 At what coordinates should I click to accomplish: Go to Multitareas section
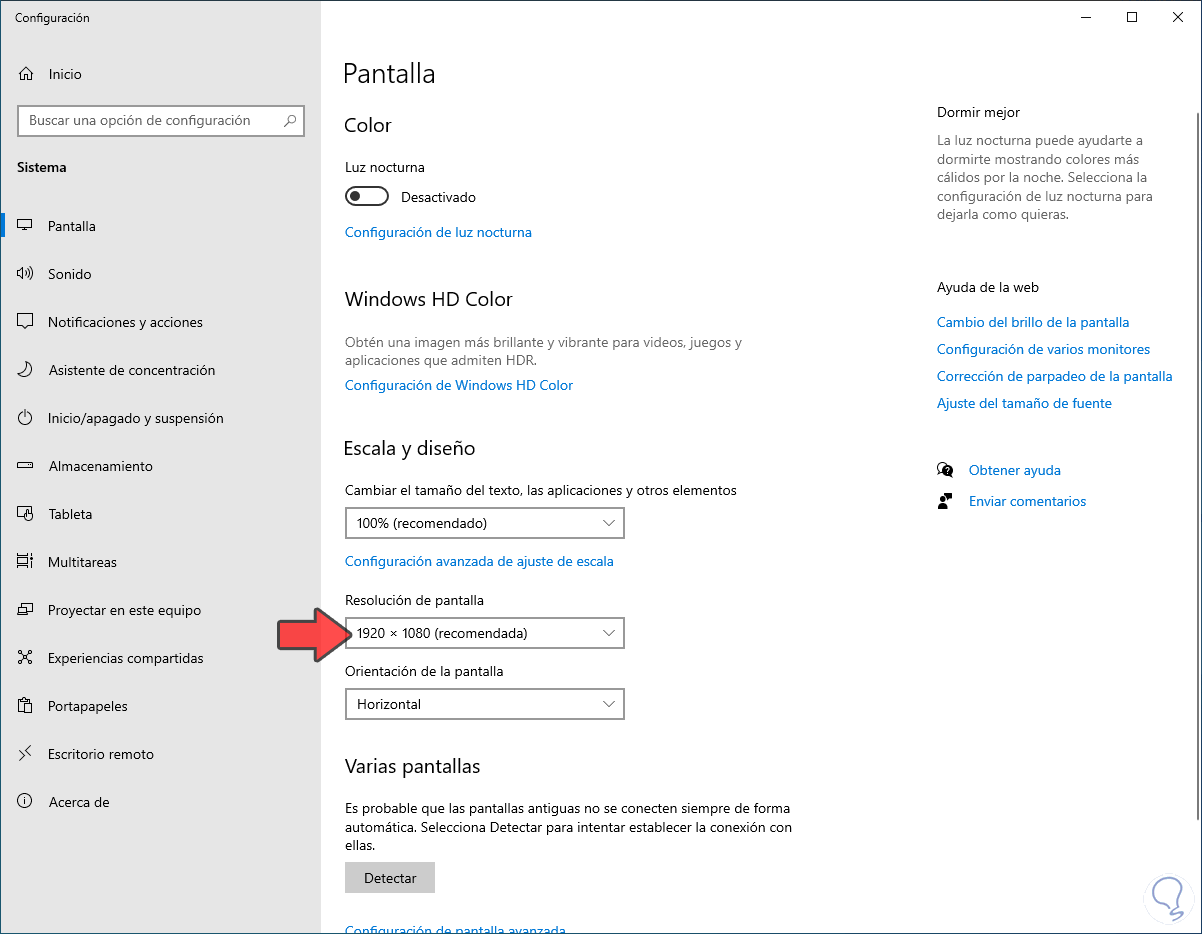coord(82,562)
